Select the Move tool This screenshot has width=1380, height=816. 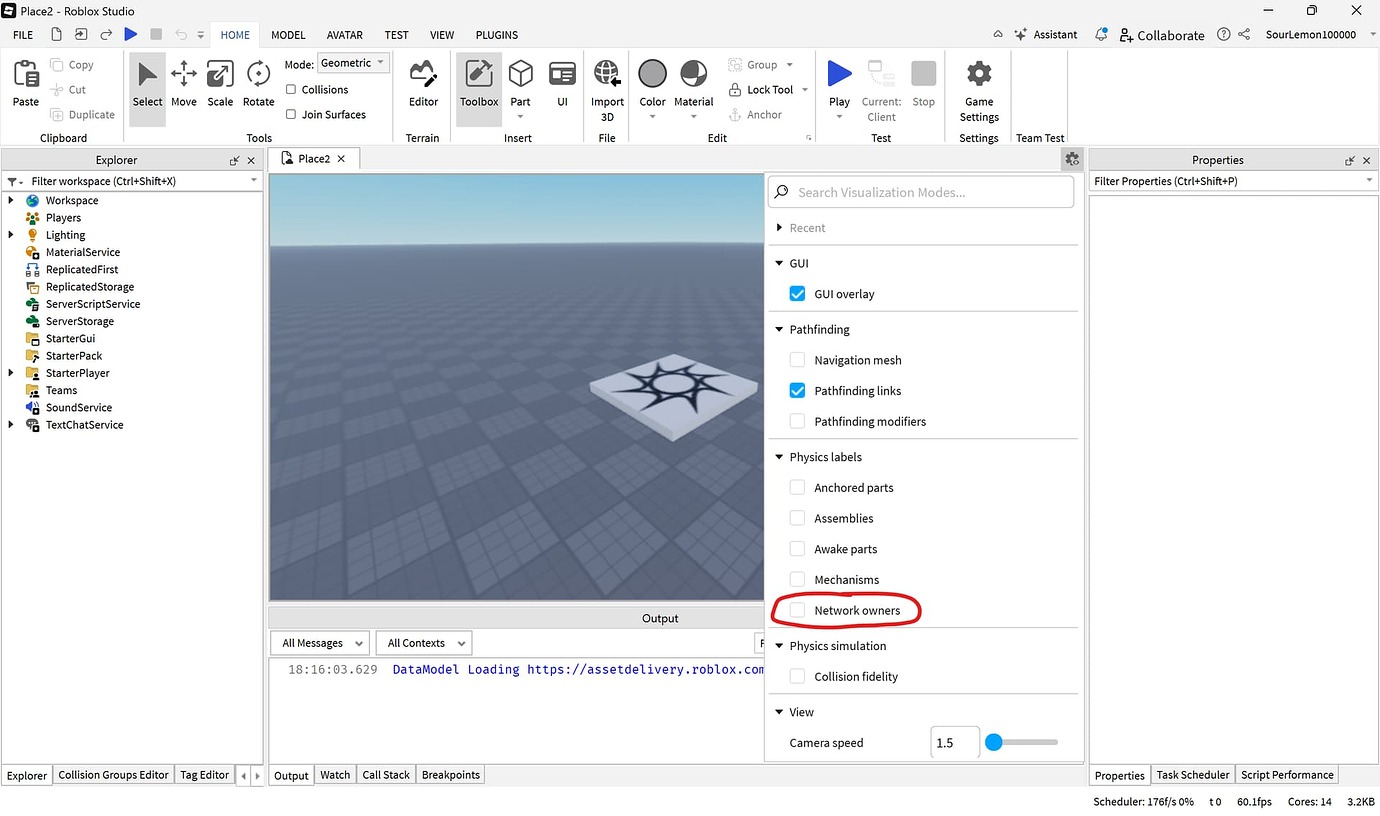(183, 85)
